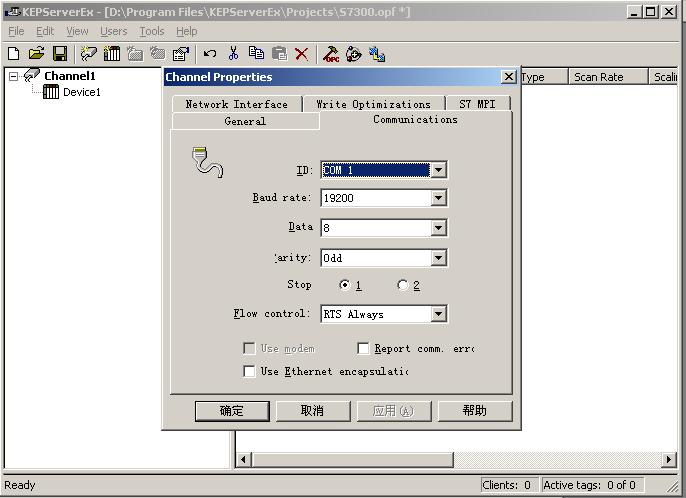This screenshot has height=498, width=686.
Task: Open the ID COM 1 dropdown
Action: click(438, 170)
